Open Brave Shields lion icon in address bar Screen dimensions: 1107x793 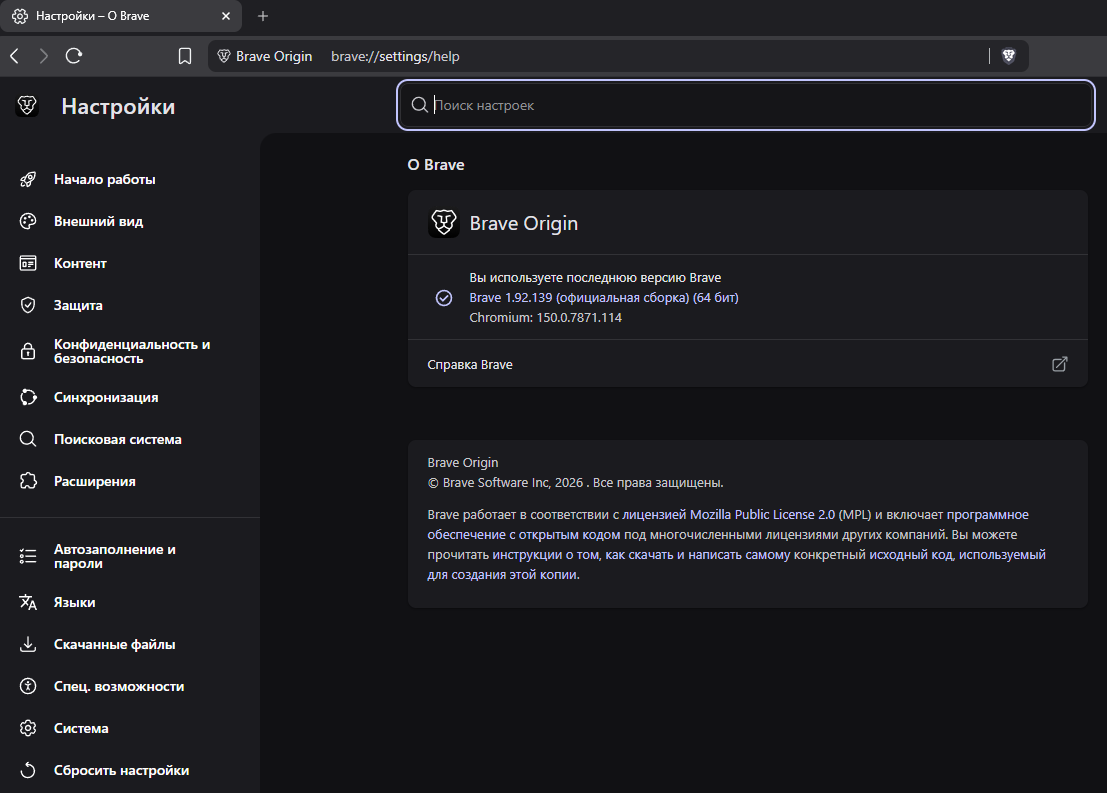1009,56
